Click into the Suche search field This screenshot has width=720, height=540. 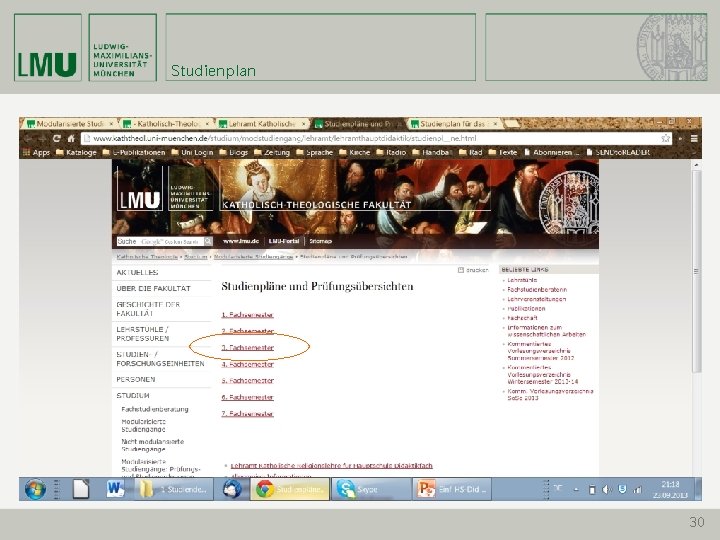(160, 242)
